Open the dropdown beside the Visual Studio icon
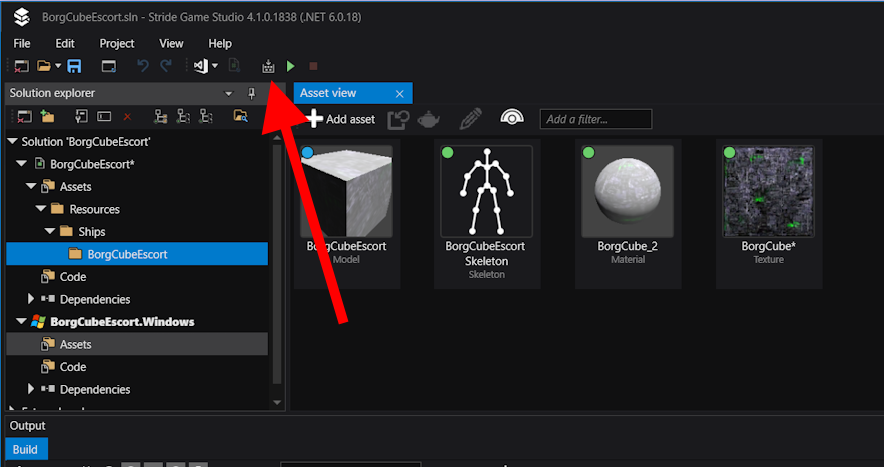 [x=215, y=66]
